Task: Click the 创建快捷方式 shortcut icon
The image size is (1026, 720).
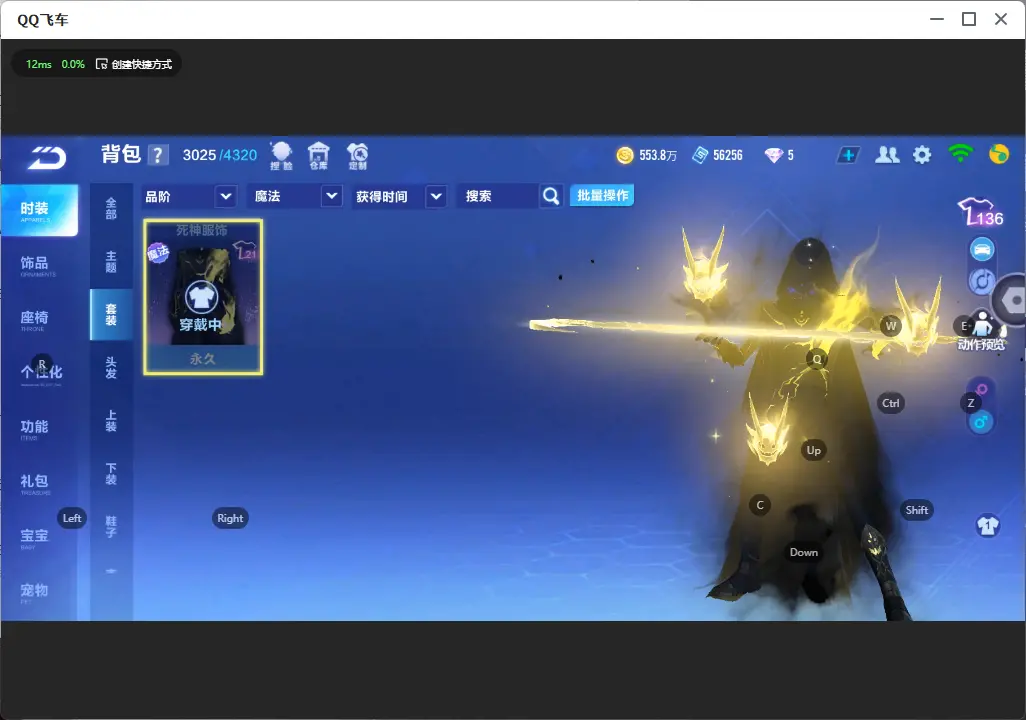Action: point(101,64)
